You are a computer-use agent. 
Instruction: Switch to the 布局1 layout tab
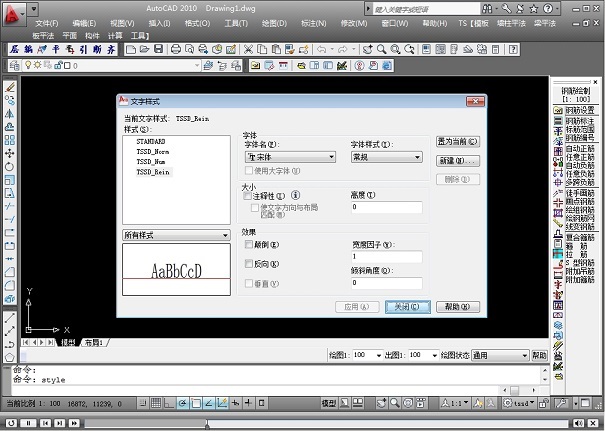pyautogui.click(x=96, y=342)
